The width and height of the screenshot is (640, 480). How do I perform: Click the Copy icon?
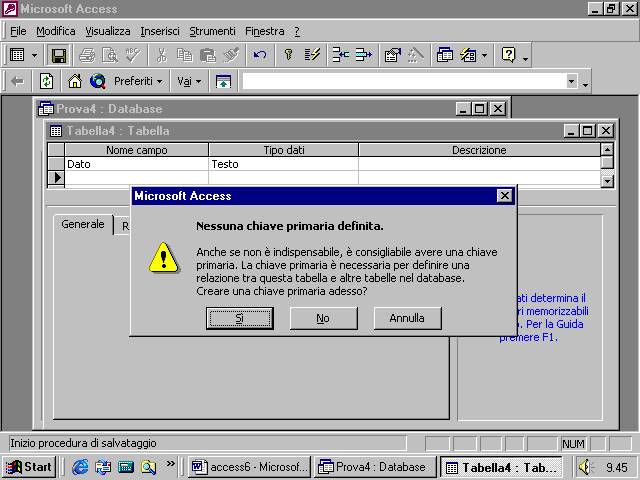184,55
